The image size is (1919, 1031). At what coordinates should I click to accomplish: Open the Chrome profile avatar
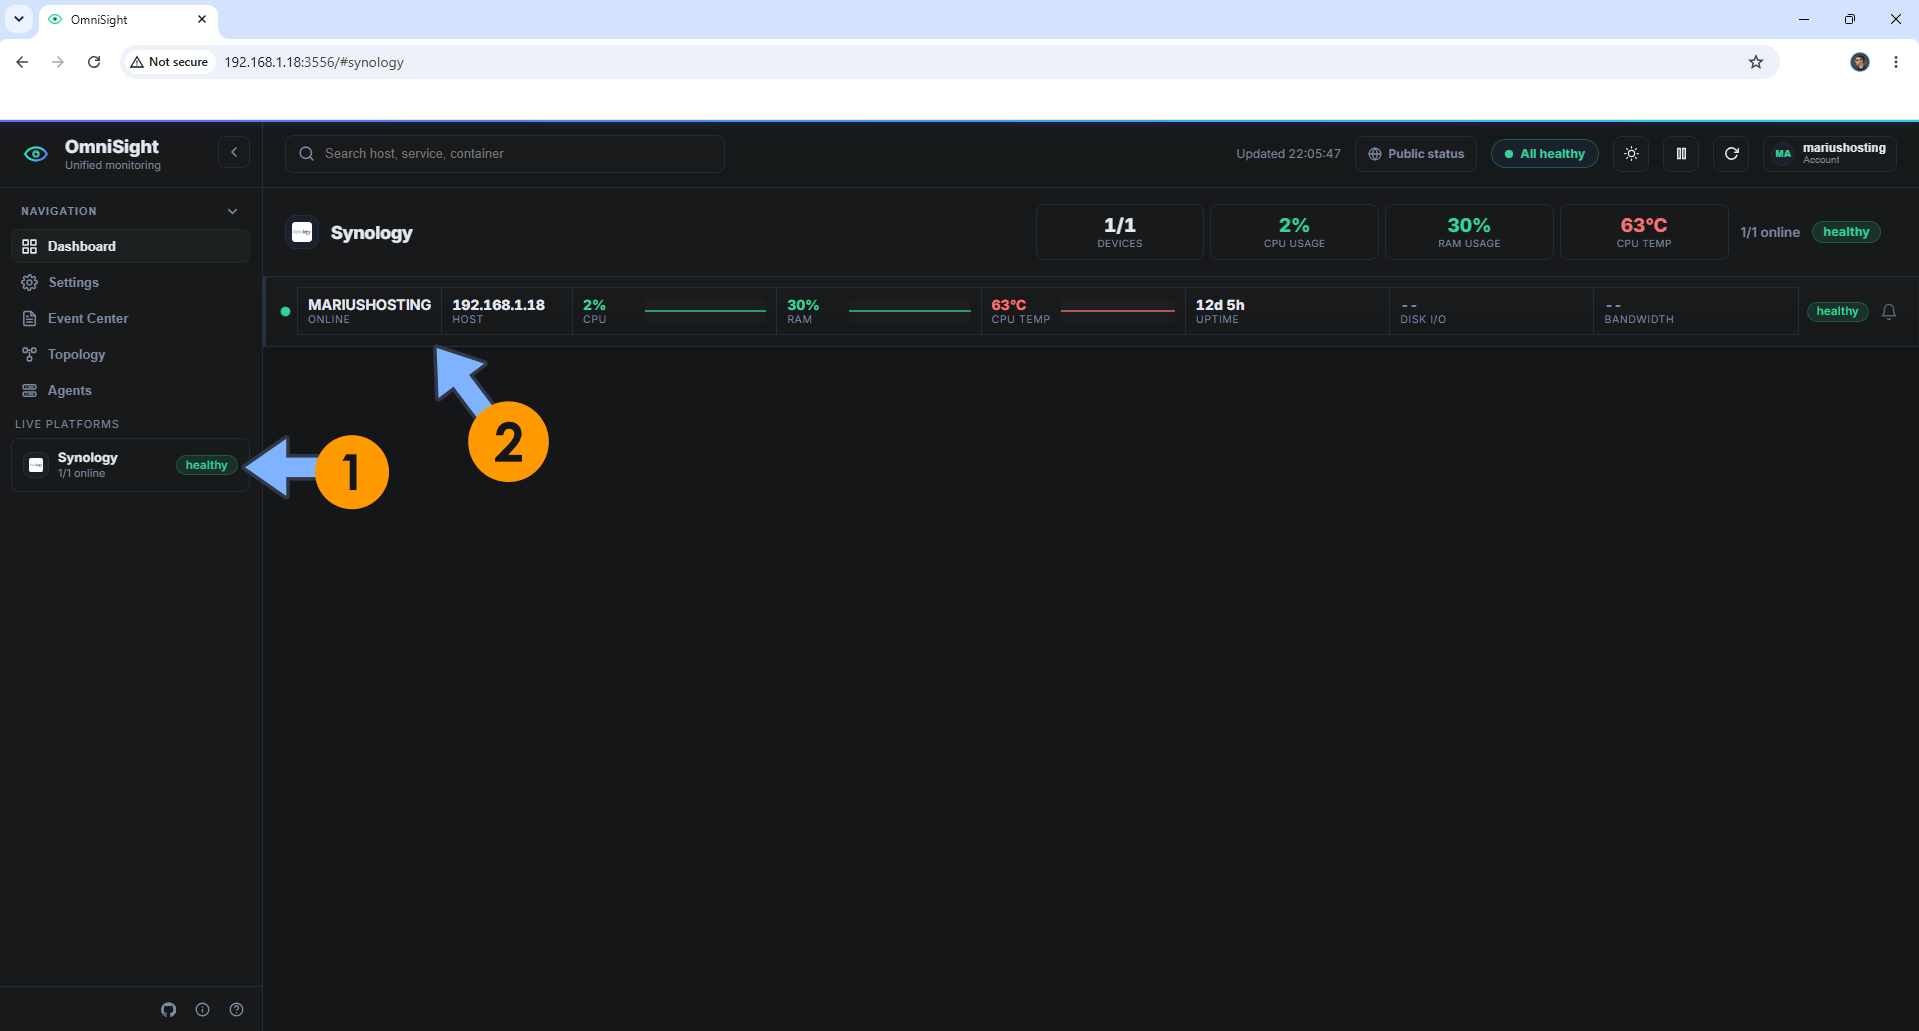pyautogui.click(x=1860, y=62)
